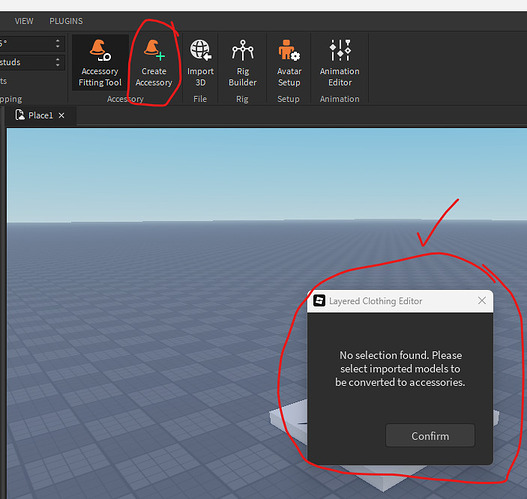Close the Layered Clothing Editor dialog
This screenshot has width=527, height=499.
pyautogui.click(x=482, y=300)
